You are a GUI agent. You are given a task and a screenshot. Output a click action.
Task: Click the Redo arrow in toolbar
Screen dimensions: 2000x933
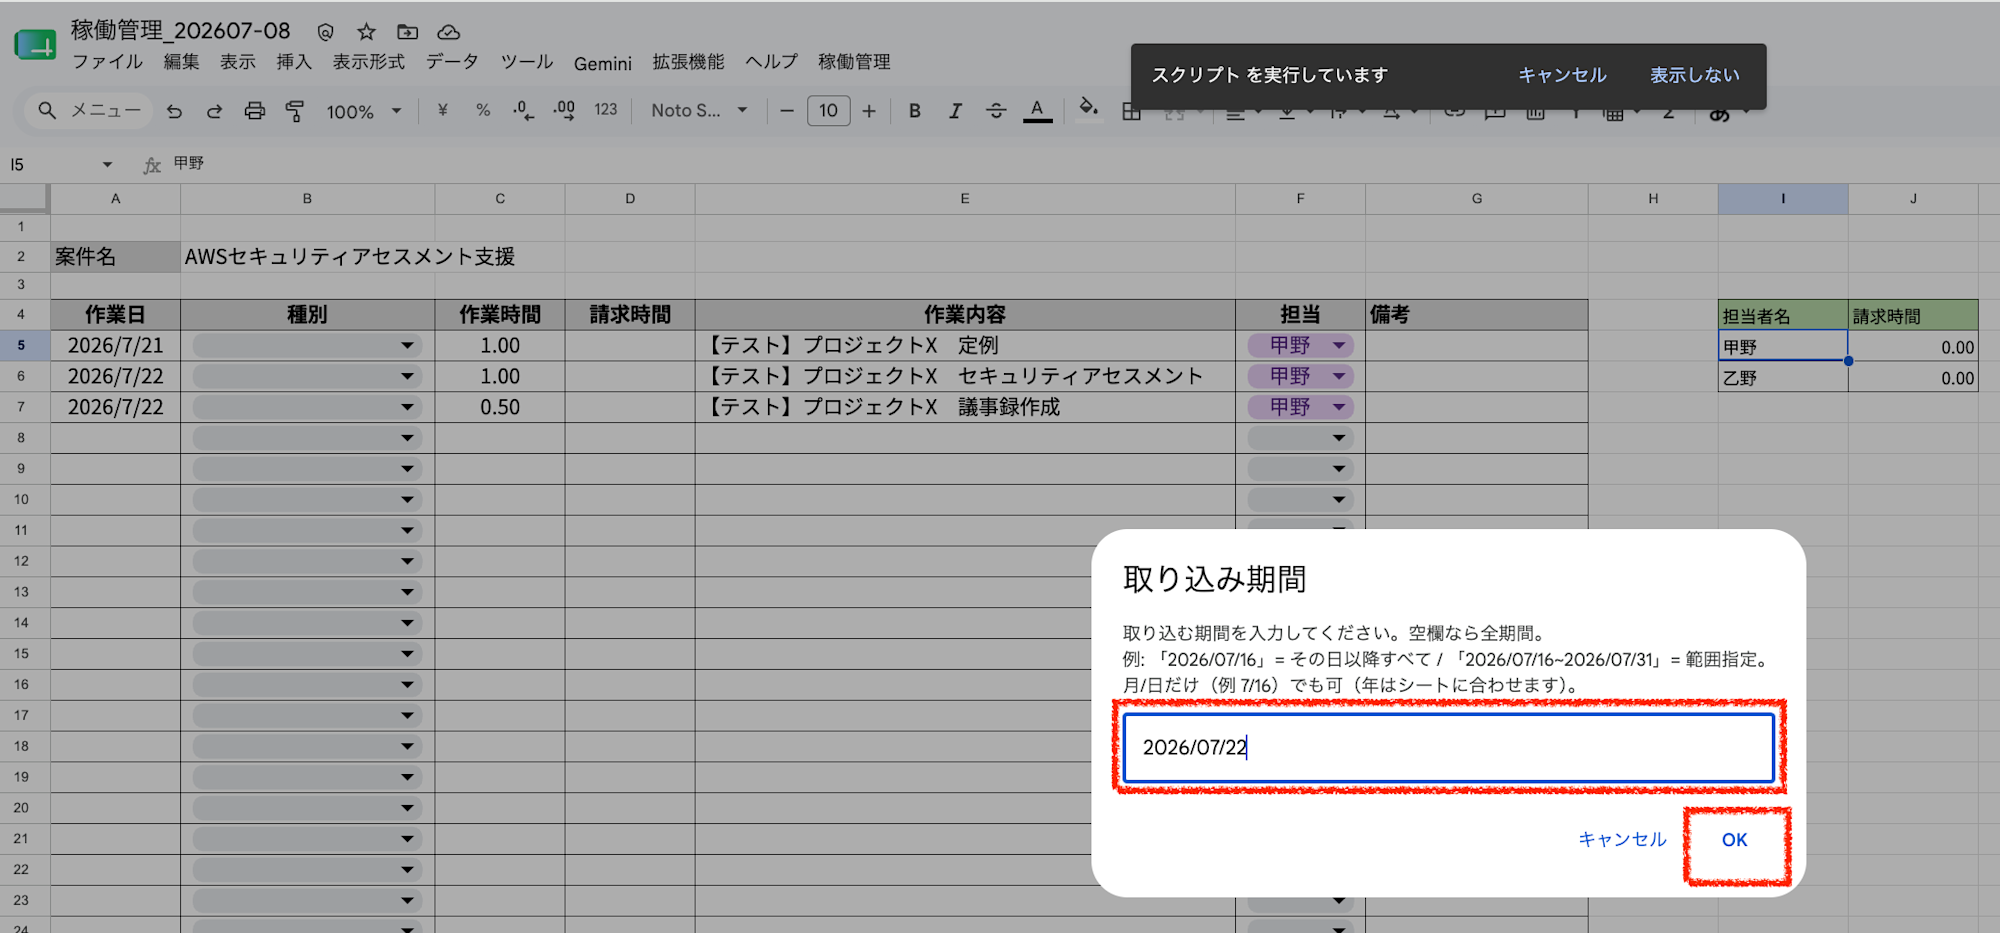(214, 111)
